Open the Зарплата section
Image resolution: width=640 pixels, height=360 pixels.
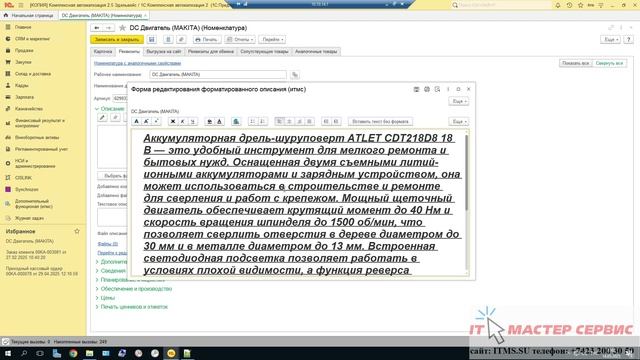tap(24, 97)
